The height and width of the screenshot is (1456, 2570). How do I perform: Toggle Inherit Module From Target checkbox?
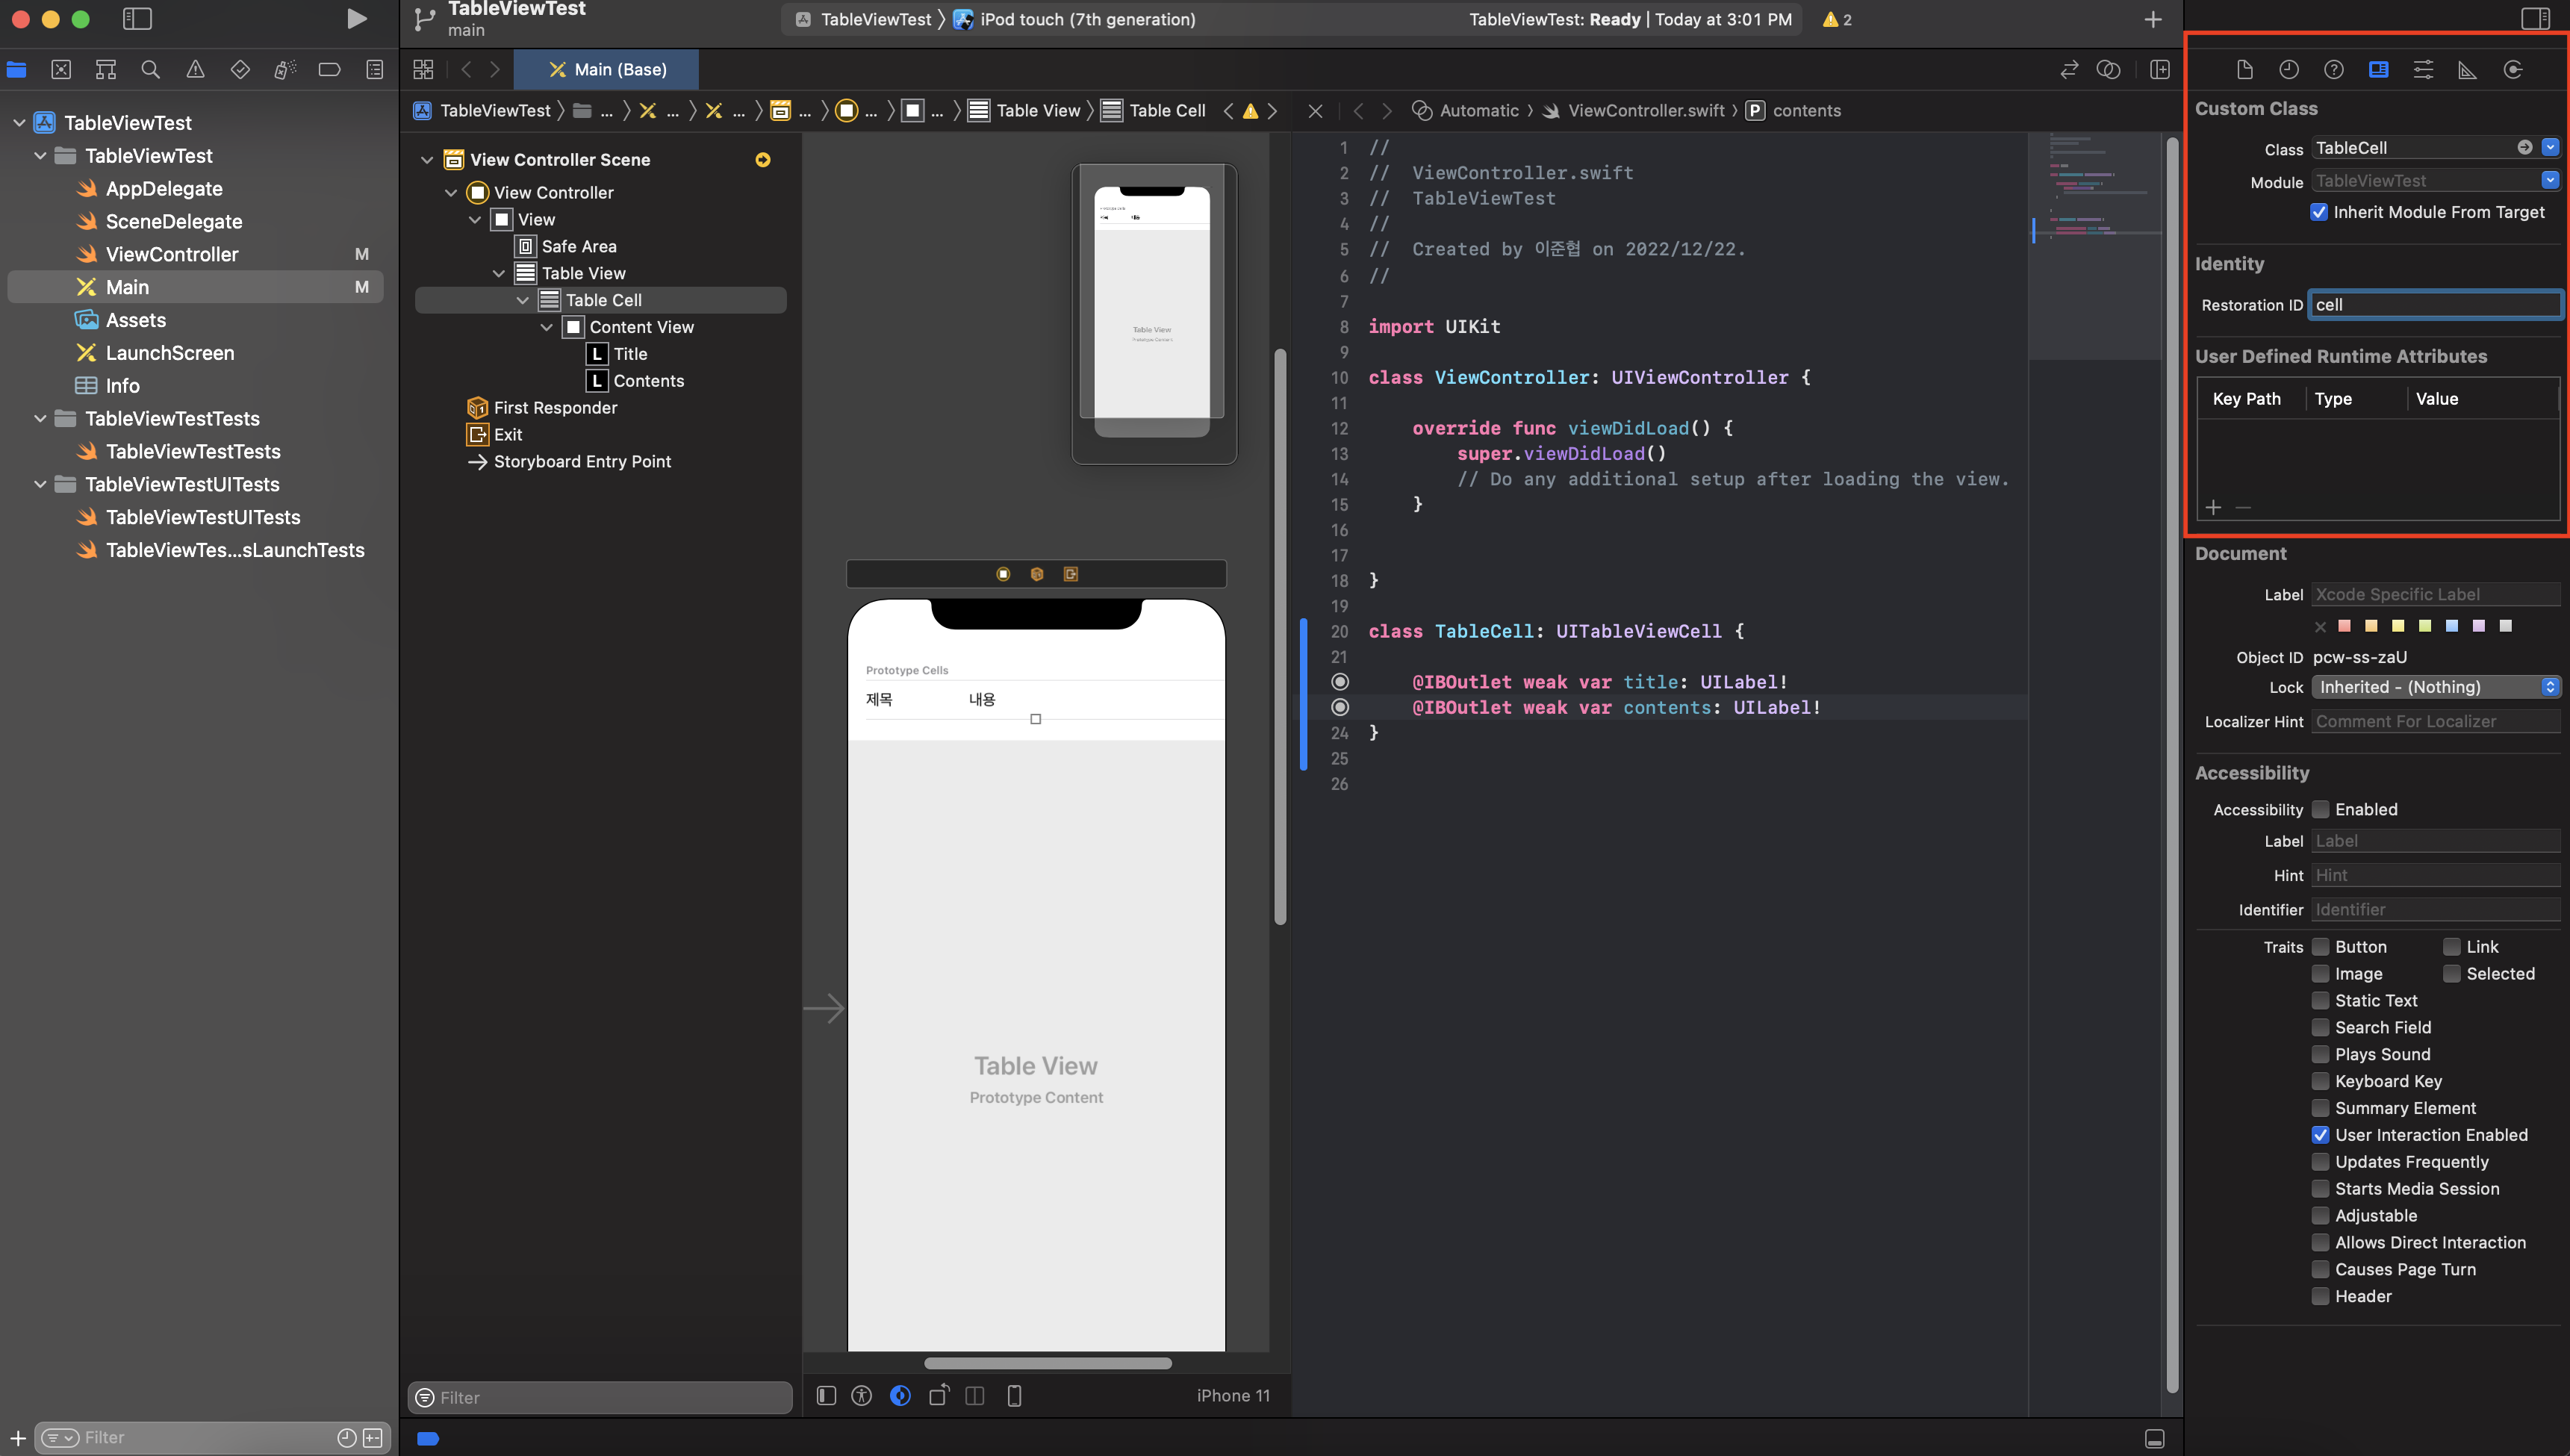(x=2319, y=212)
